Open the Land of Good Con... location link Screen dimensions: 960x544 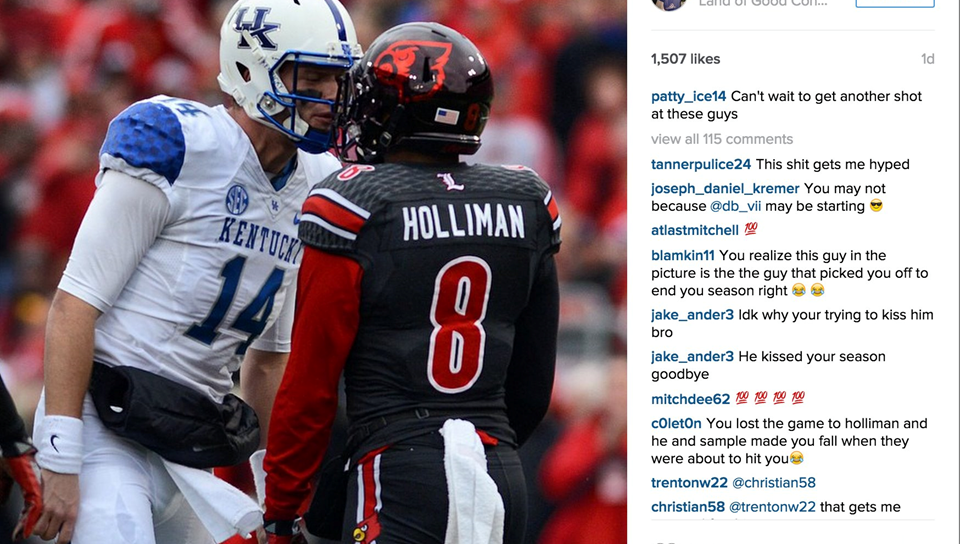[763, 3]
